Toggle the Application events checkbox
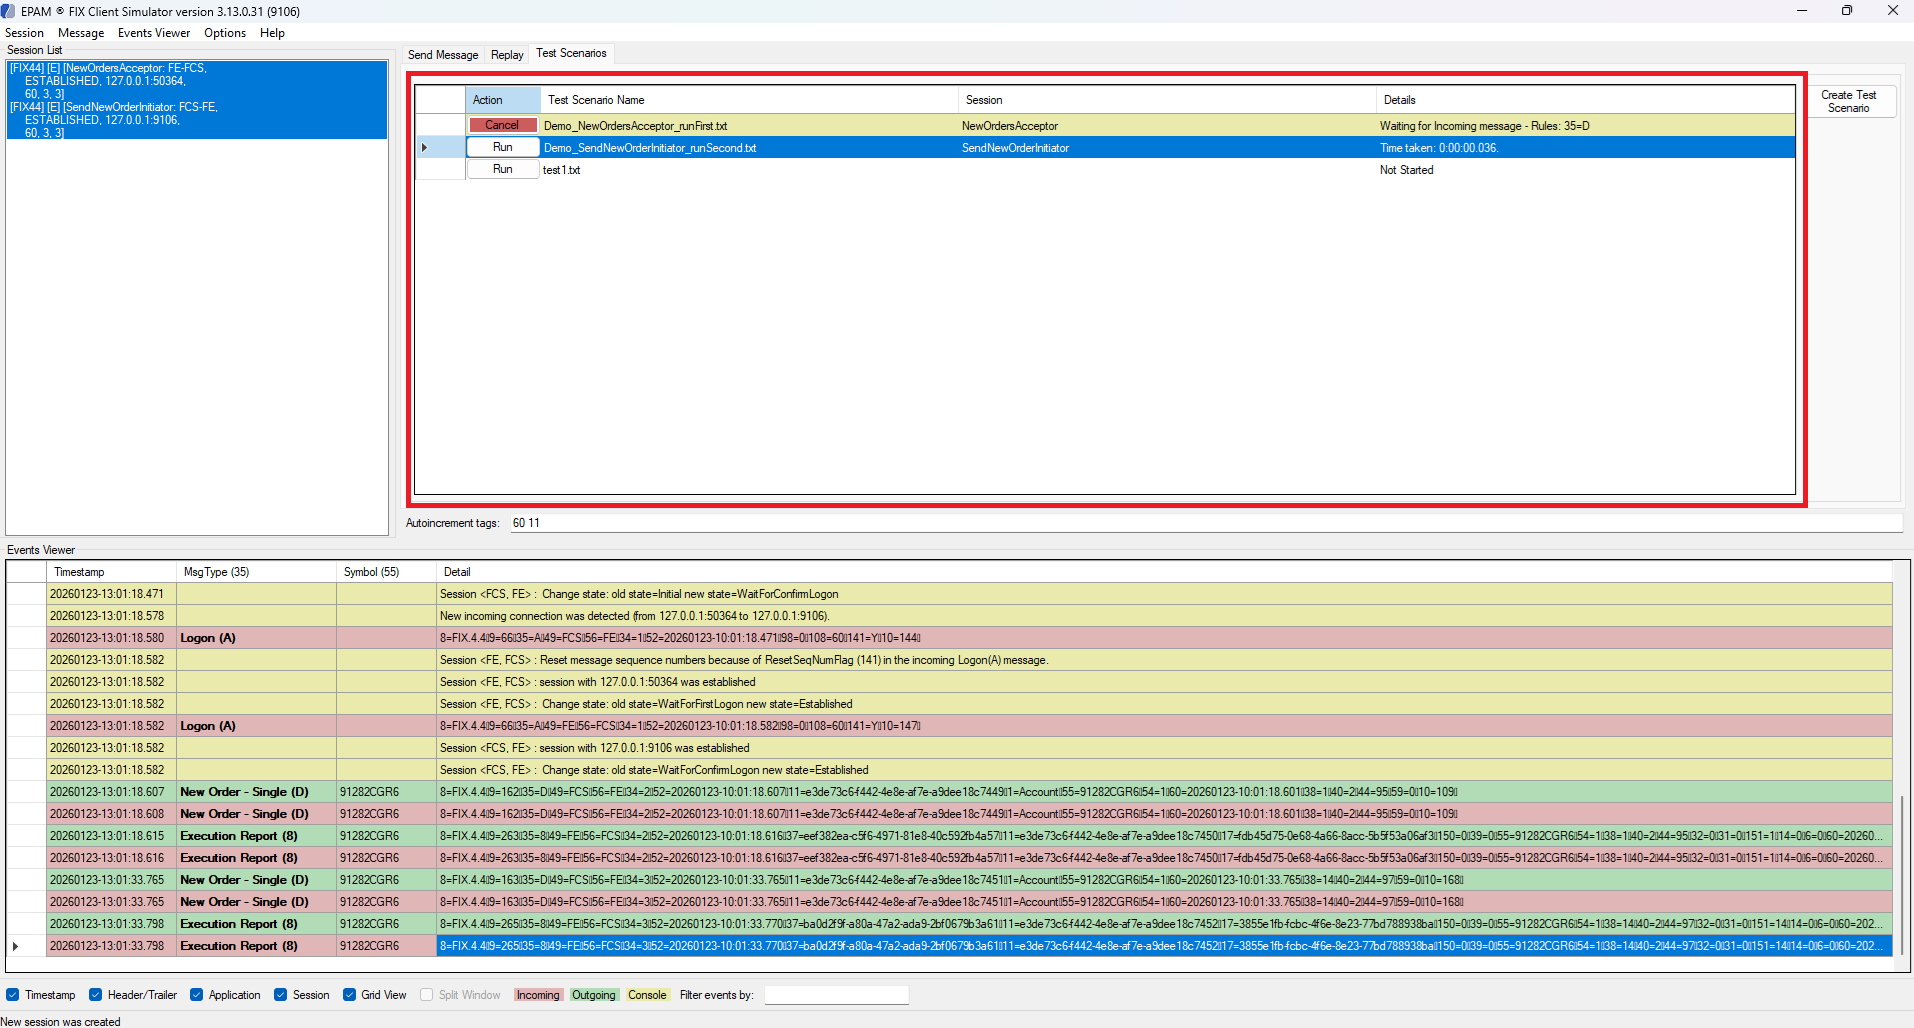The height and width of the screenshot is (1028, 1914). coord(197,995)
